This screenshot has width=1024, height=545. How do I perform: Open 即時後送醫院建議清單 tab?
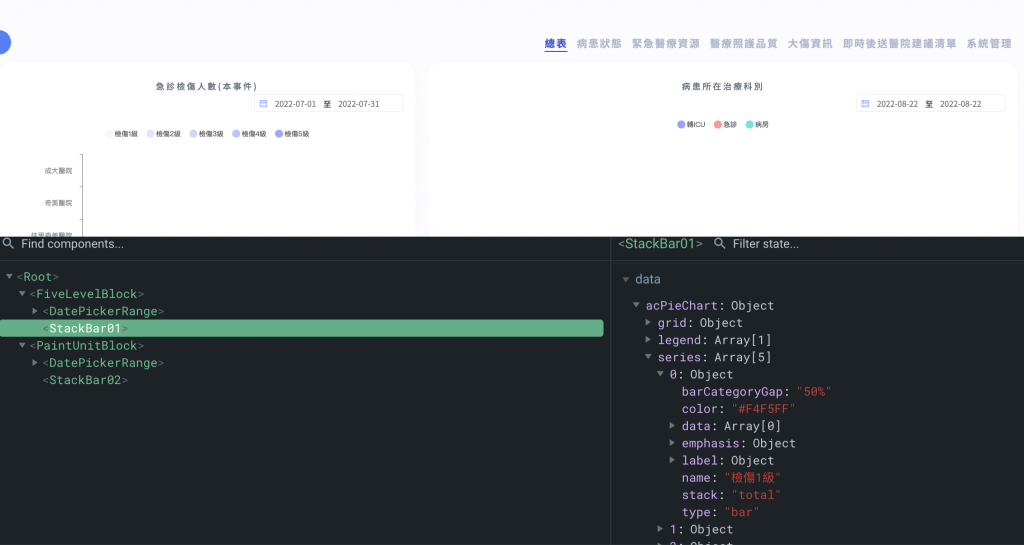(899, 44)
